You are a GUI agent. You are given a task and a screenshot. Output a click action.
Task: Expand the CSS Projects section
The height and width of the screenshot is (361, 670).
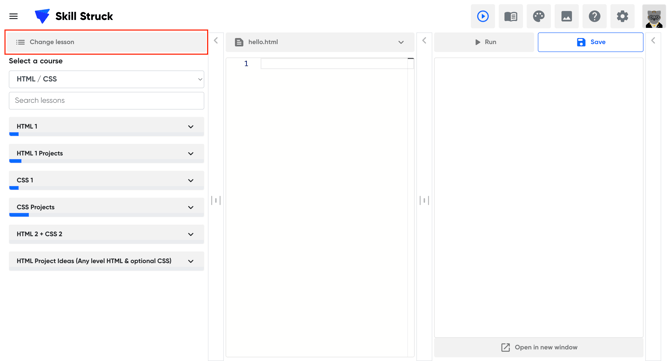coord(106,207)
